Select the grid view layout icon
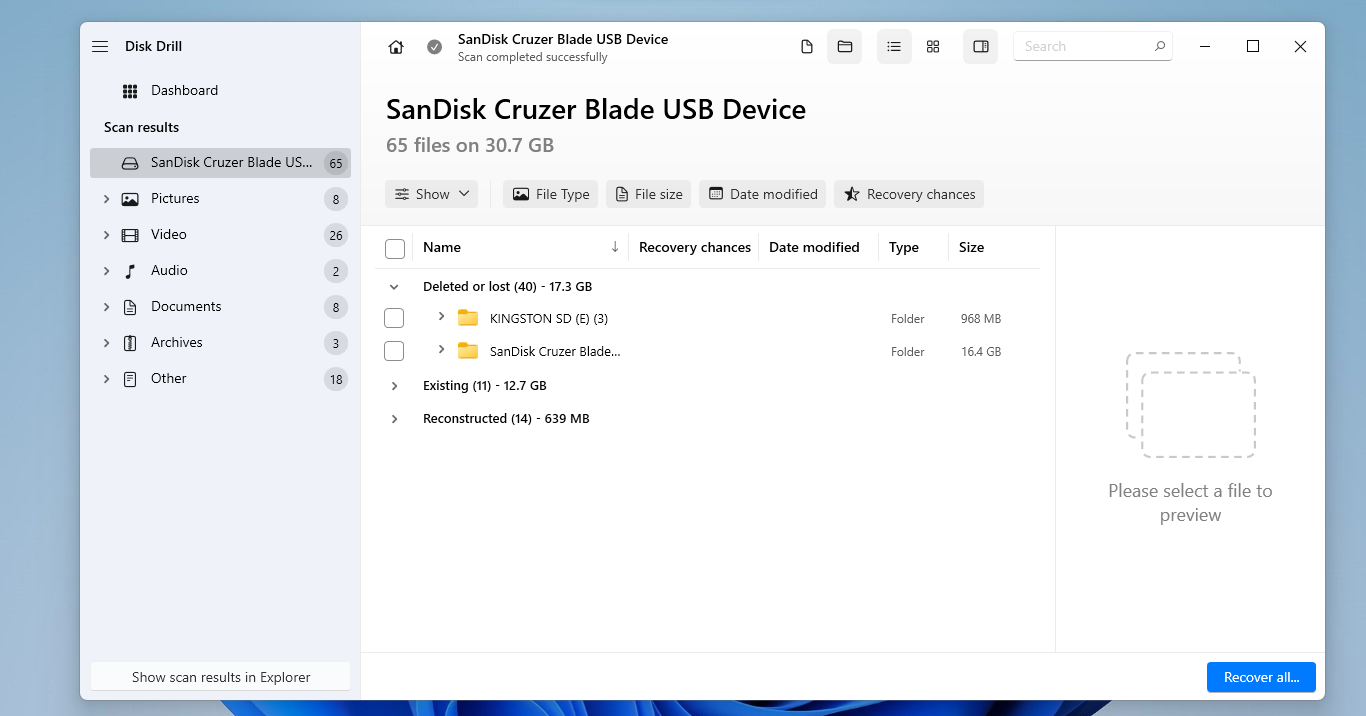The width and height of the screenshot is (1366, 716). (933, 47)
